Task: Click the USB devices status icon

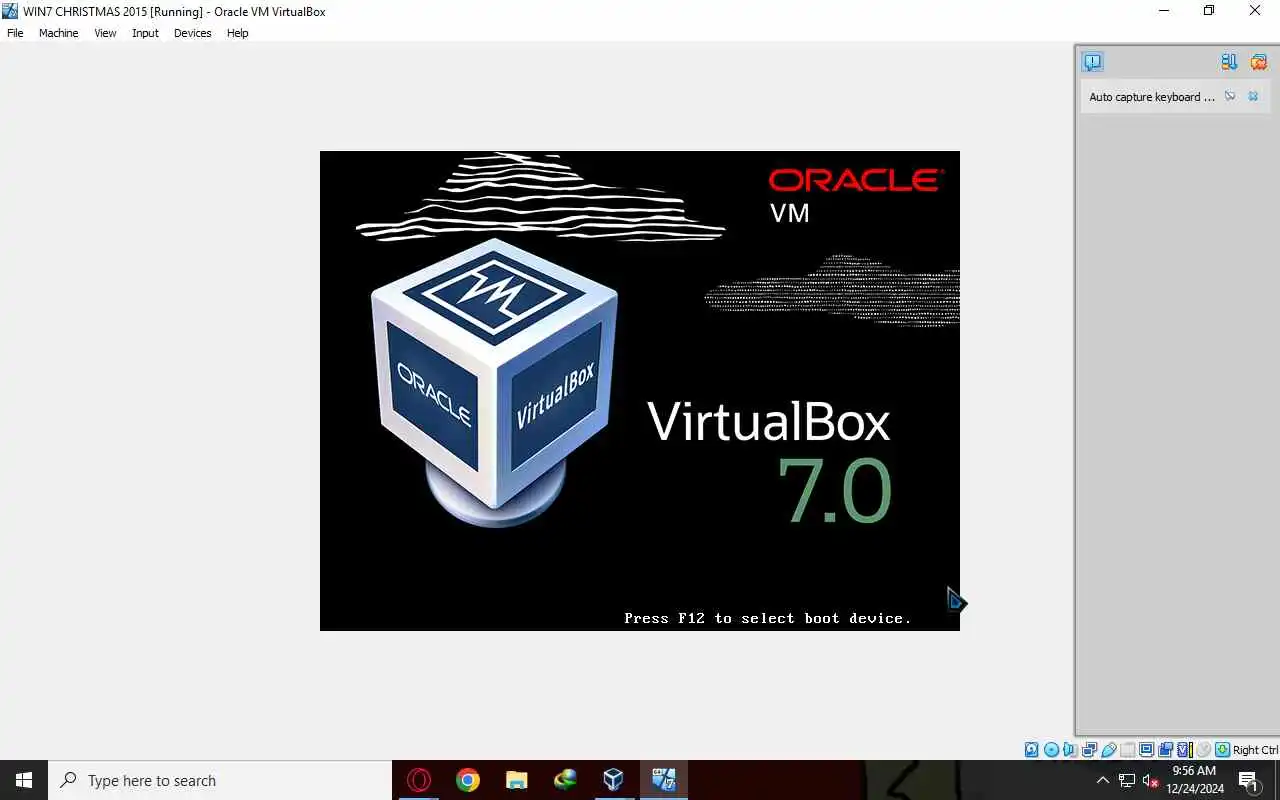Action: 1108,750
